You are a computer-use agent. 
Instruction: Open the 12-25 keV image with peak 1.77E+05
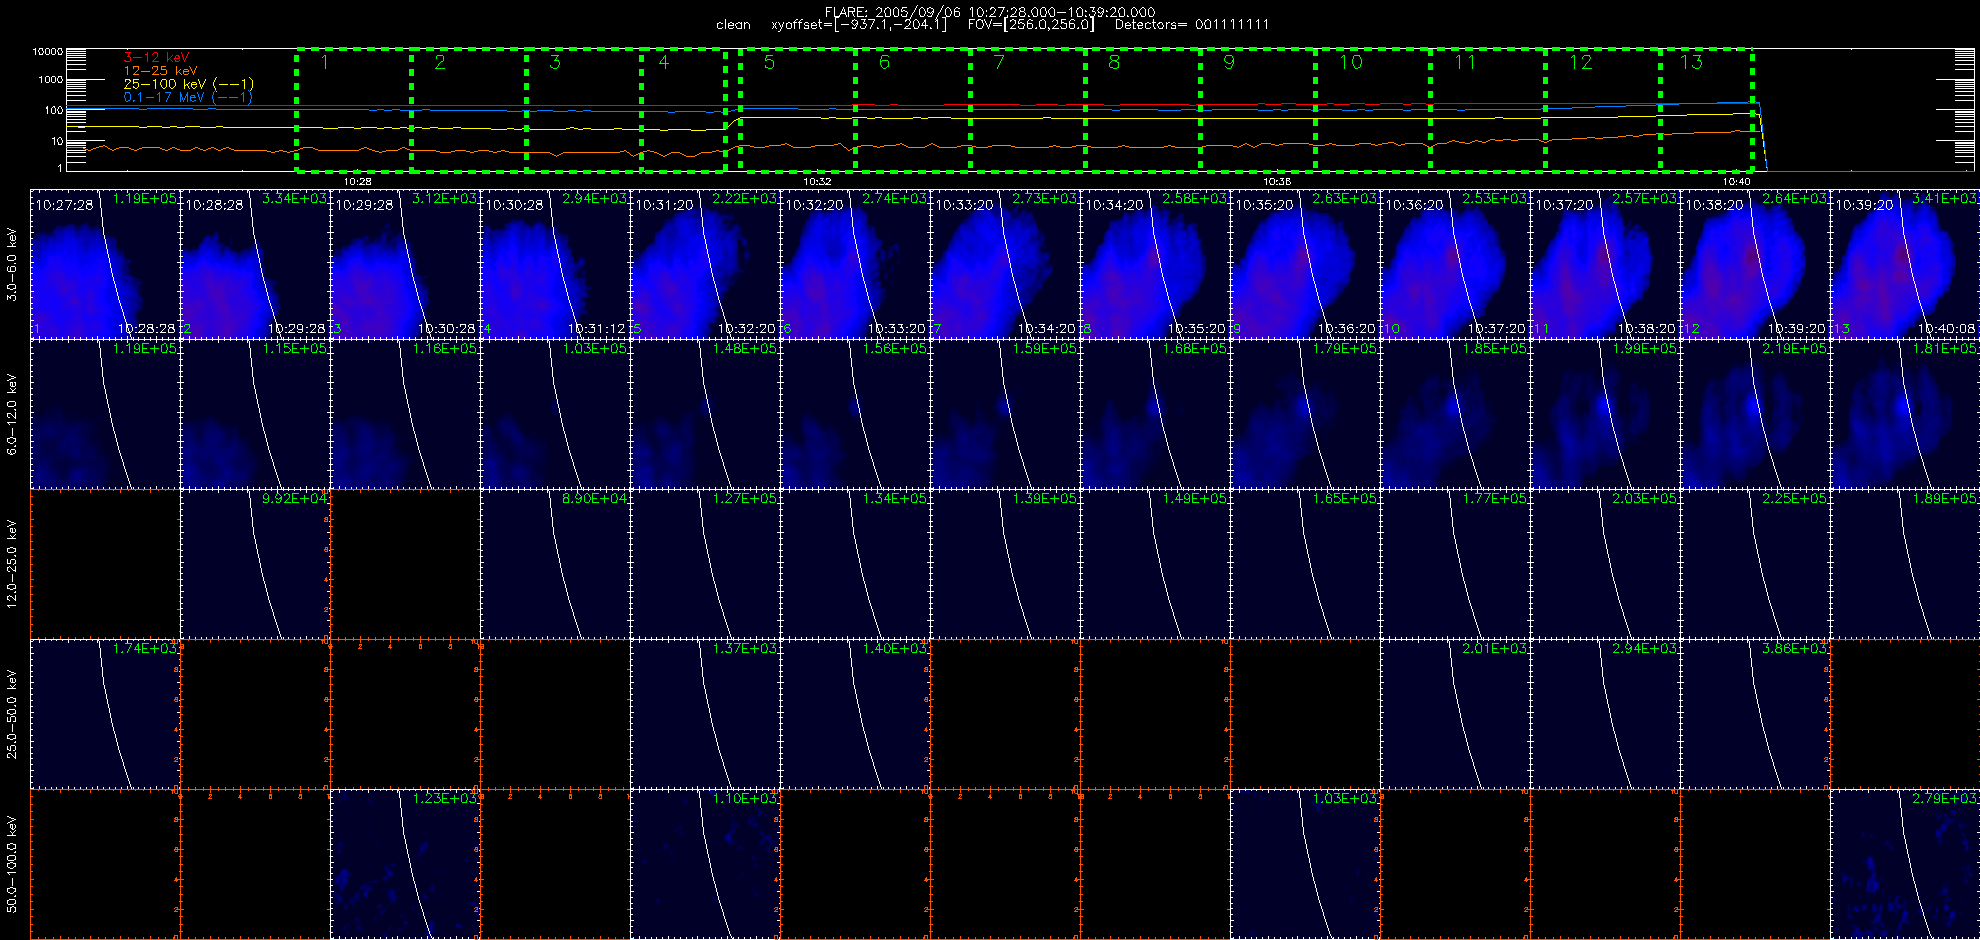(x=1455, y=564)
